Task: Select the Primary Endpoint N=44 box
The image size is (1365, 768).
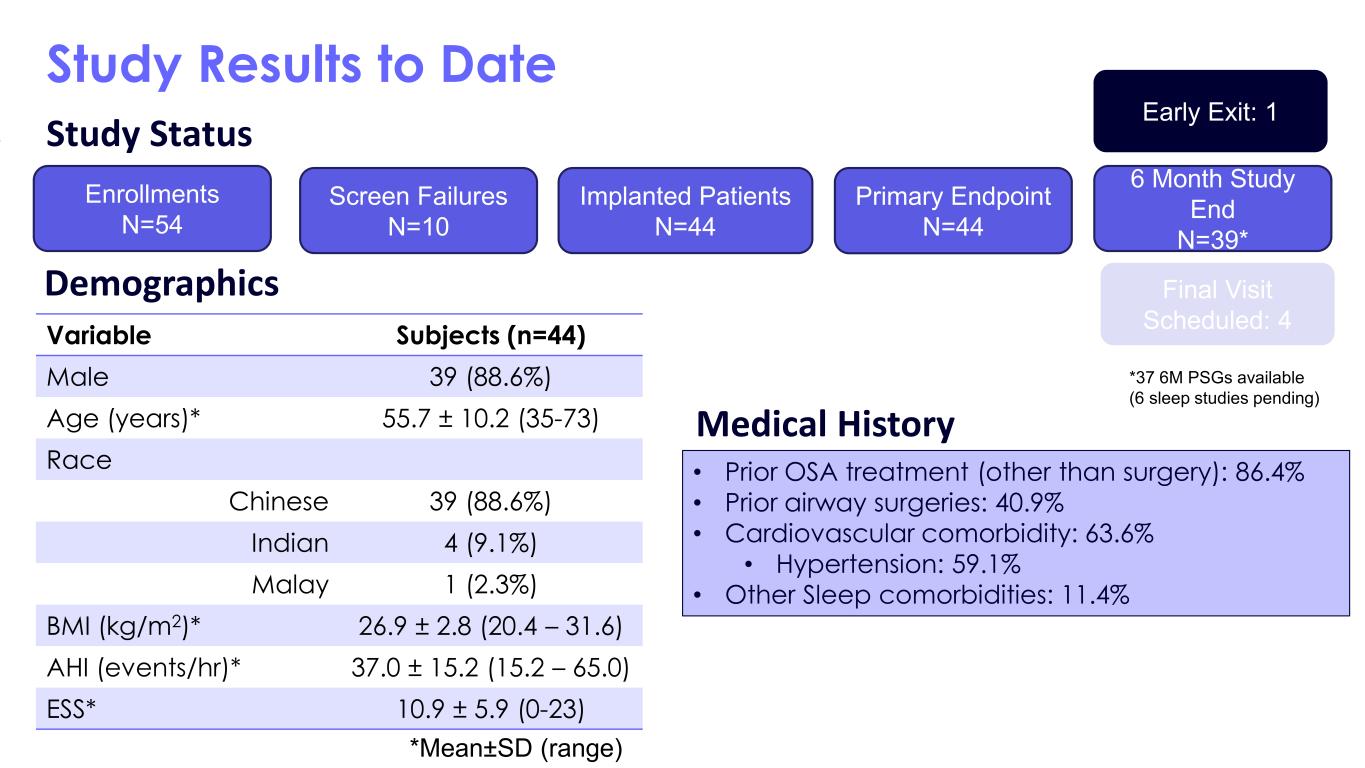Action: (x=953, y=210)
